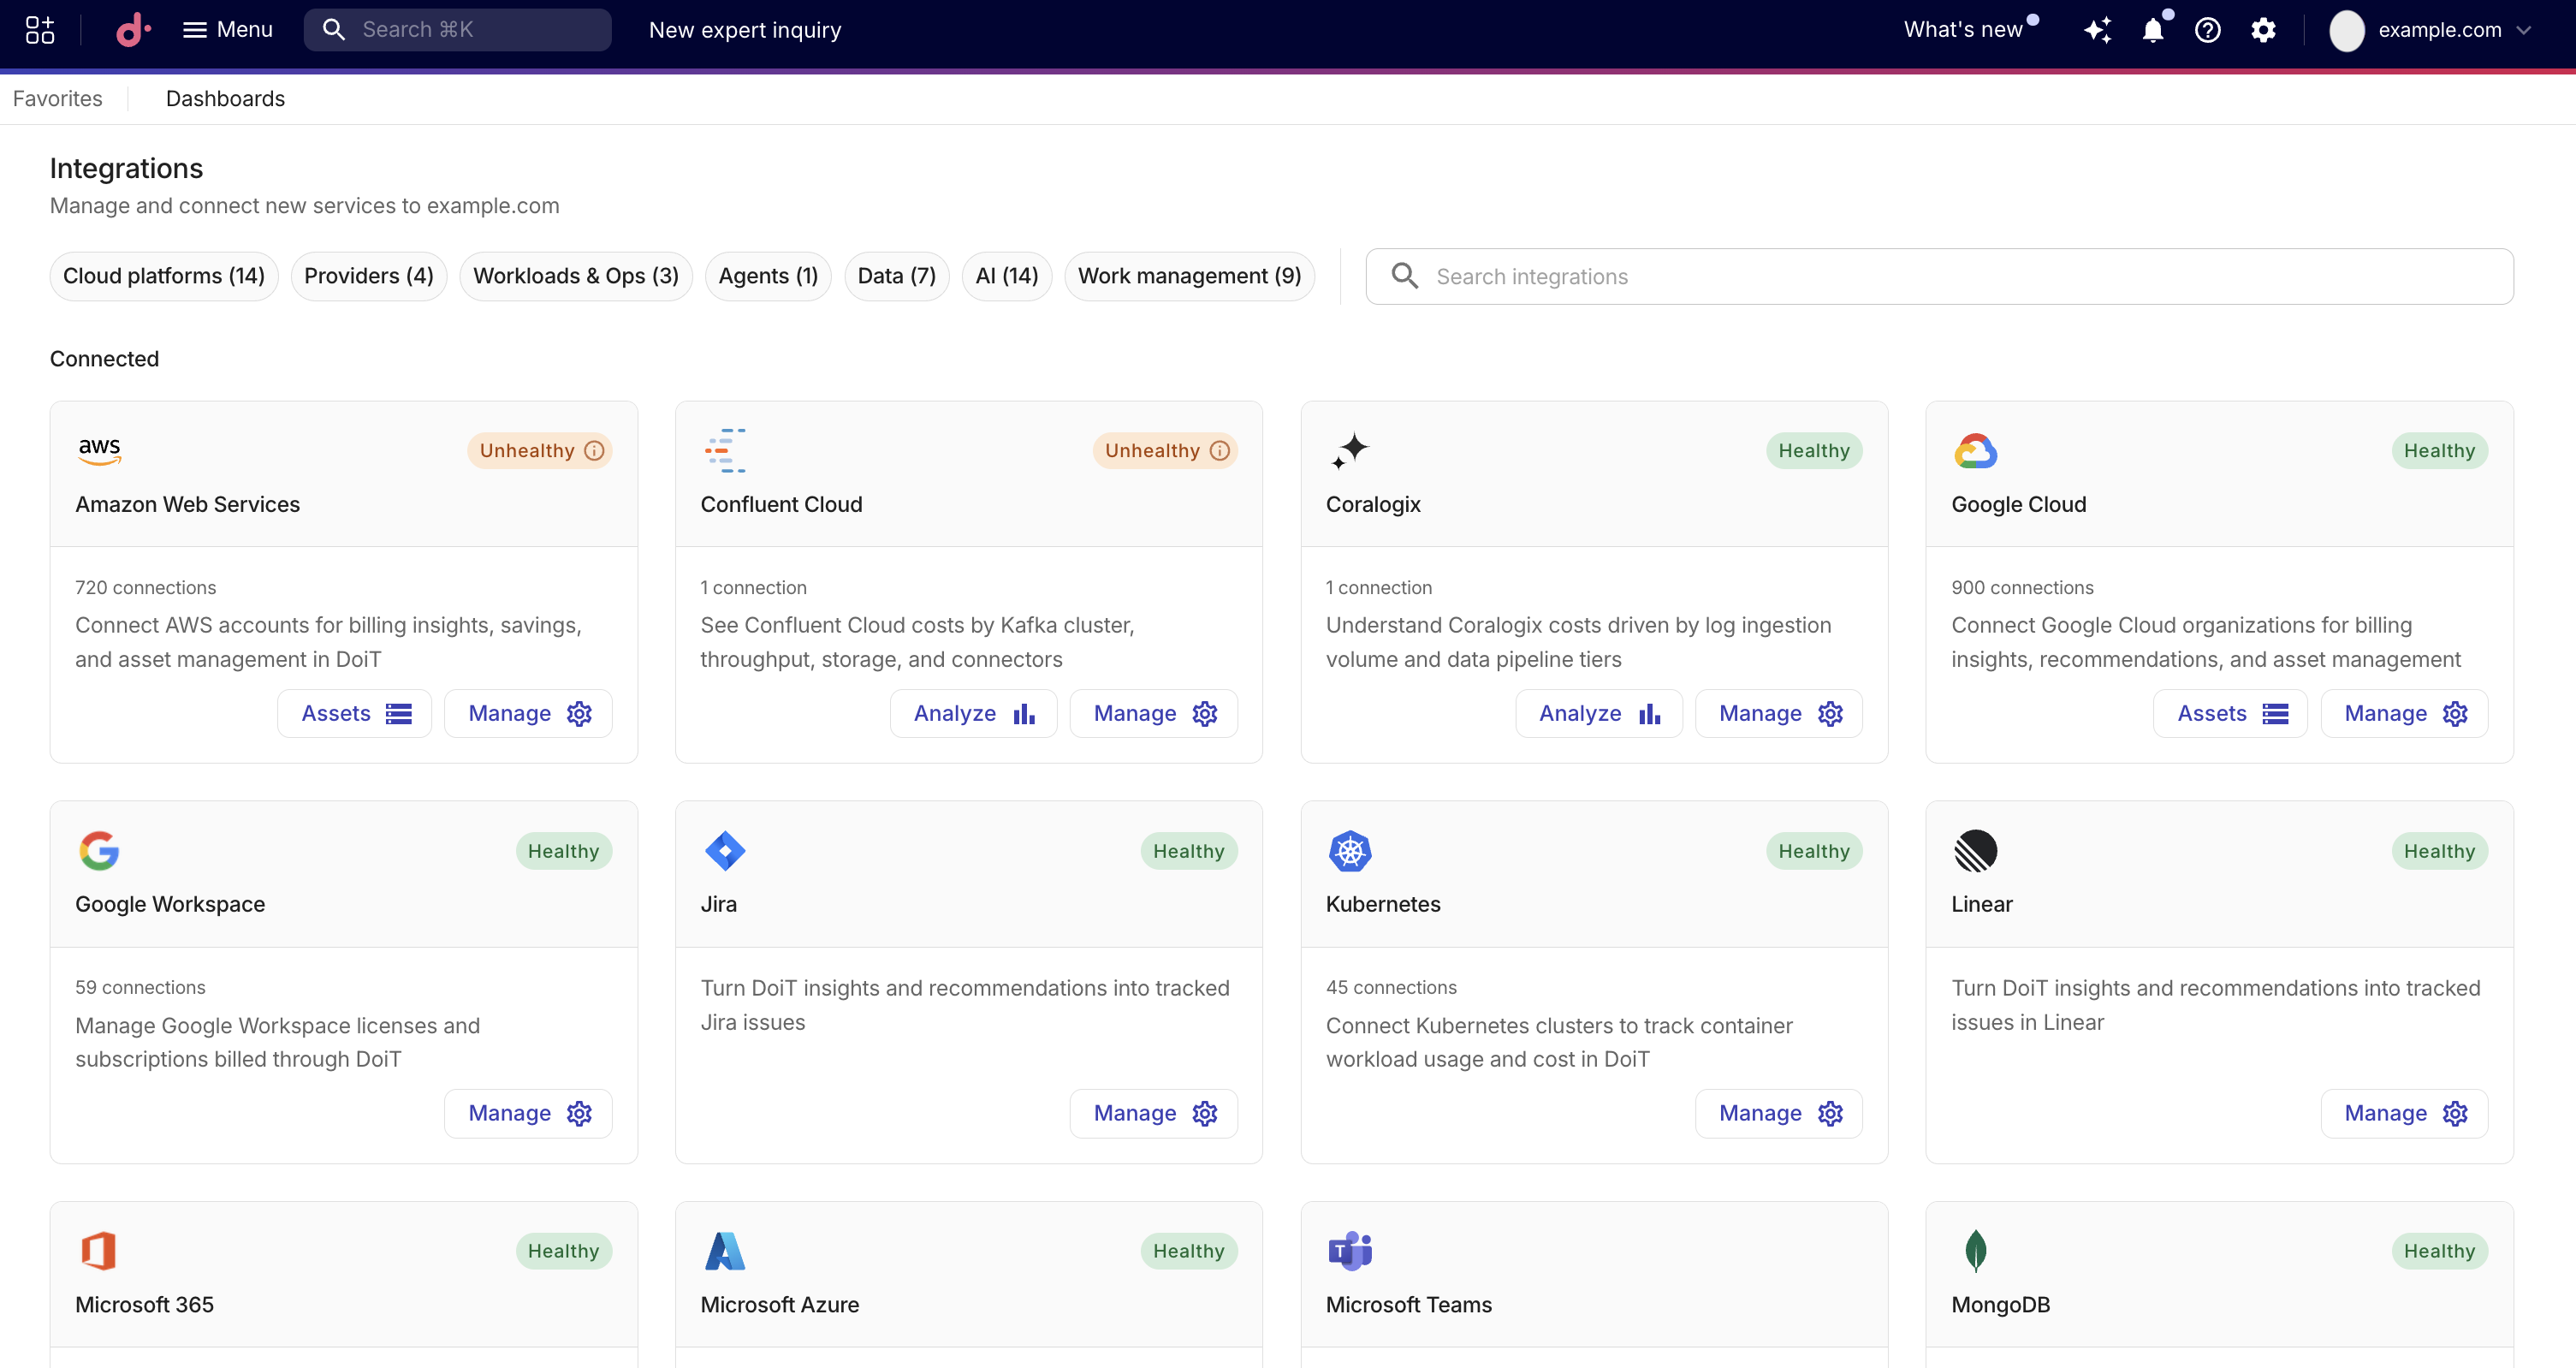Viewport: 2576px width, 1368px height.
Task: Click Manage button on Jira card
Action: click(x=1154, y=1114)
